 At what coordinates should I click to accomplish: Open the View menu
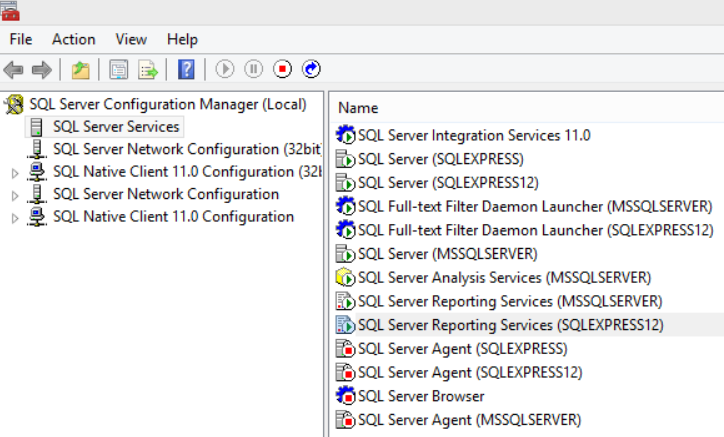(x=131, y=39)
